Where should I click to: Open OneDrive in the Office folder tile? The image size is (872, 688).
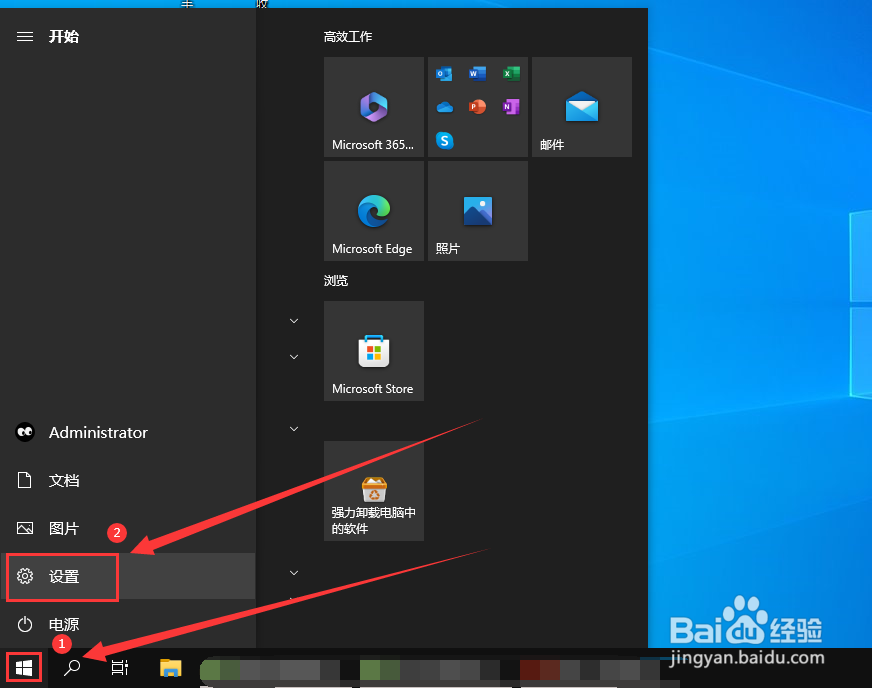444,107
